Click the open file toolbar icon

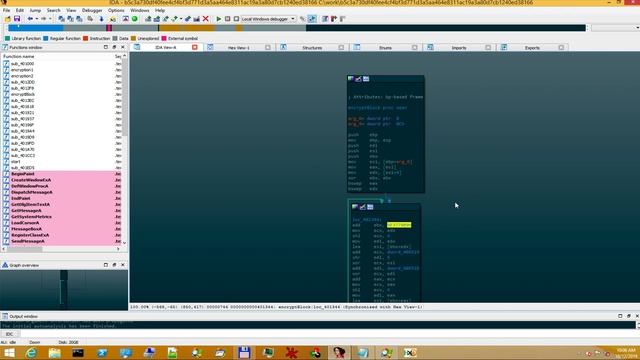tap(7, 19)
